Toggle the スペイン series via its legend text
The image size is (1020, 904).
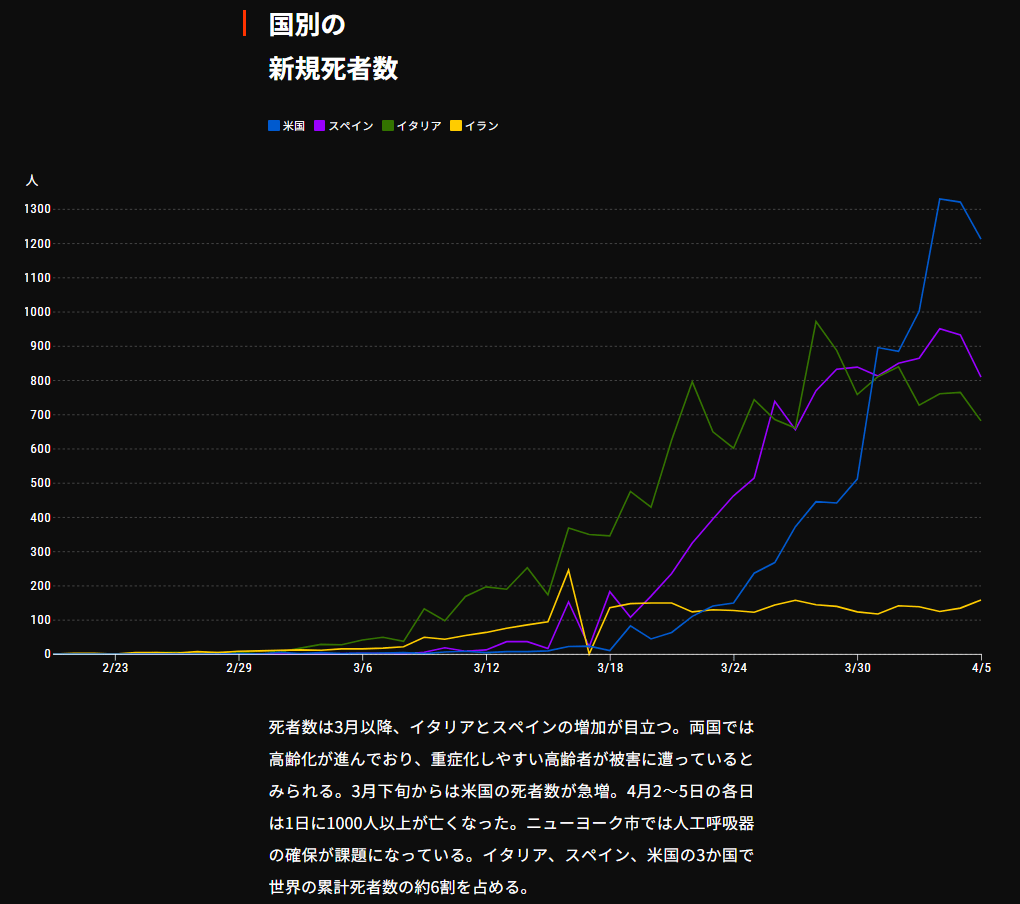[351, 126]
